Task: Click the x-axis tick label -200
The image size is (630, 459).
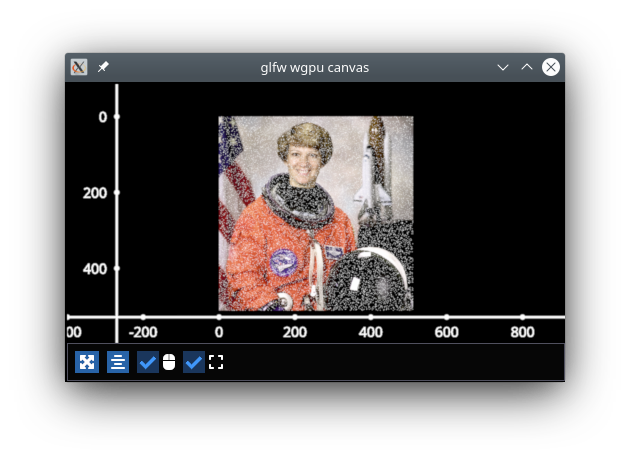Action: point(143,332)
